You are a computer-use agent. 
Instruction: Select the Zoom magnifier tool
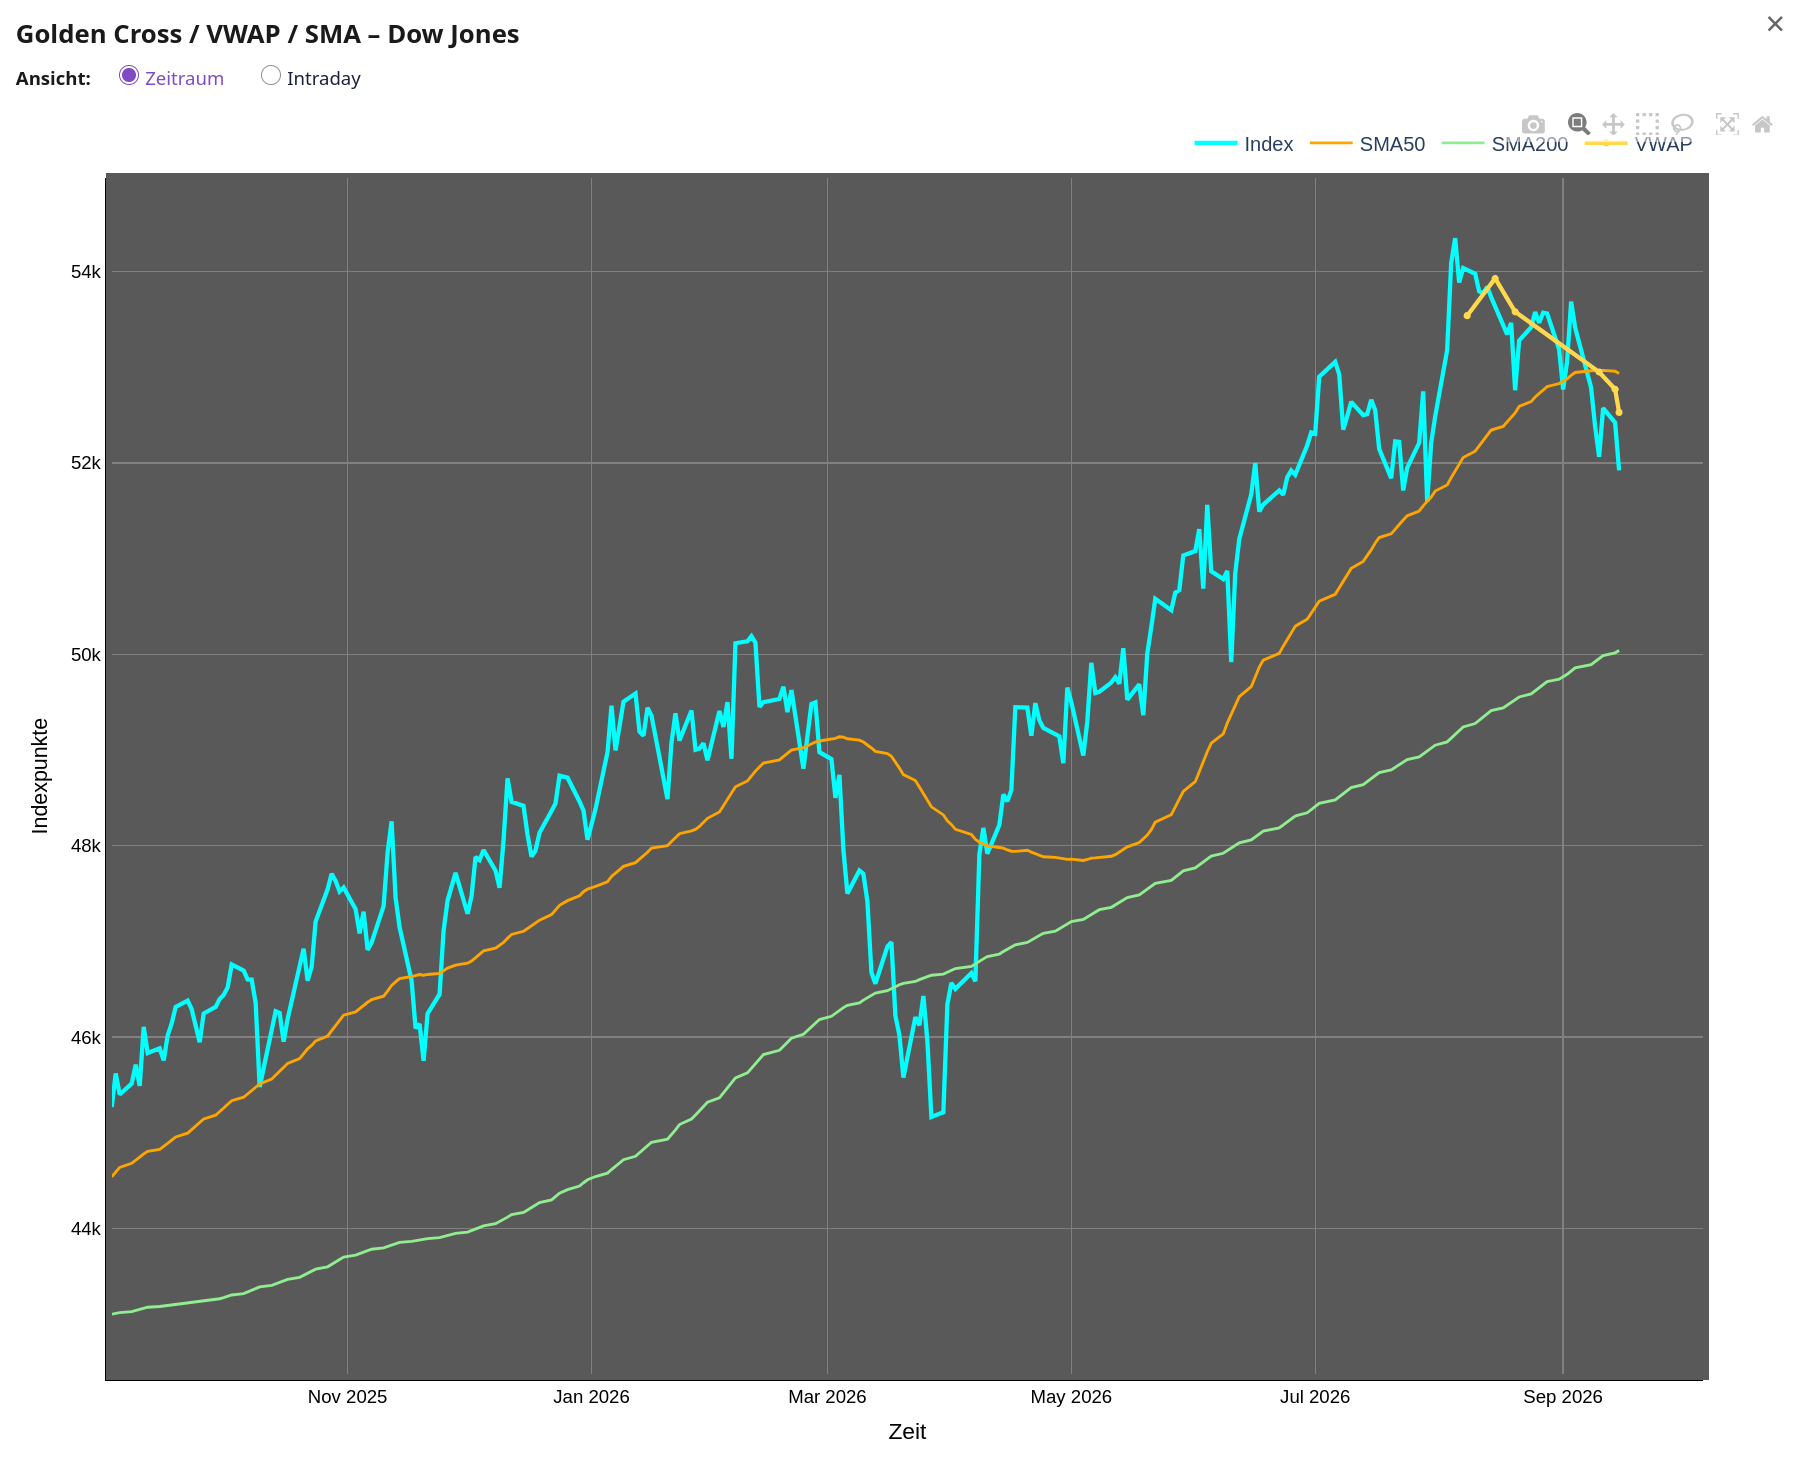[1579, 124]
